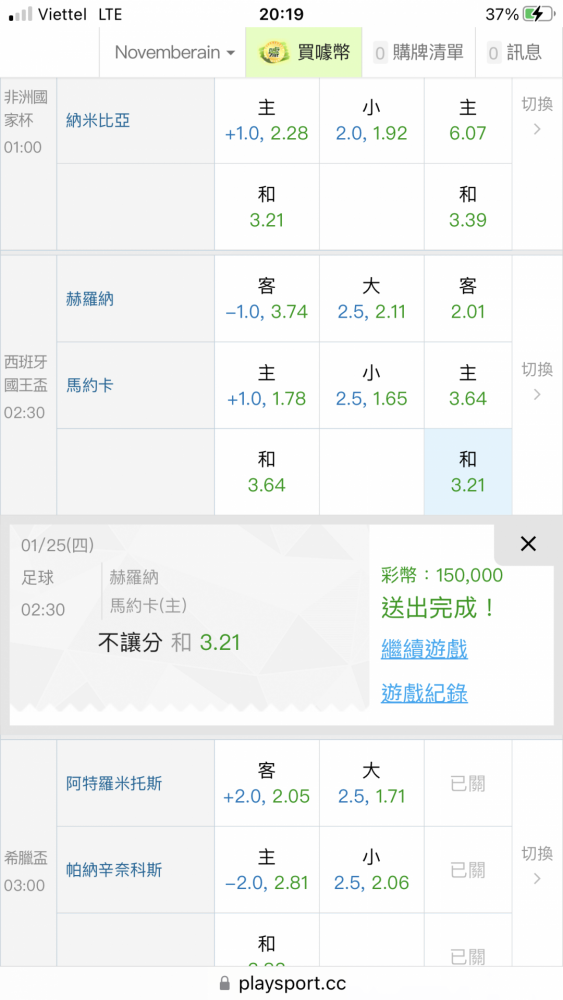Expand 切換 for the 希臘盃 match
The height and width of the screenshot is (1000, 563).
click(x=537, y=865)
